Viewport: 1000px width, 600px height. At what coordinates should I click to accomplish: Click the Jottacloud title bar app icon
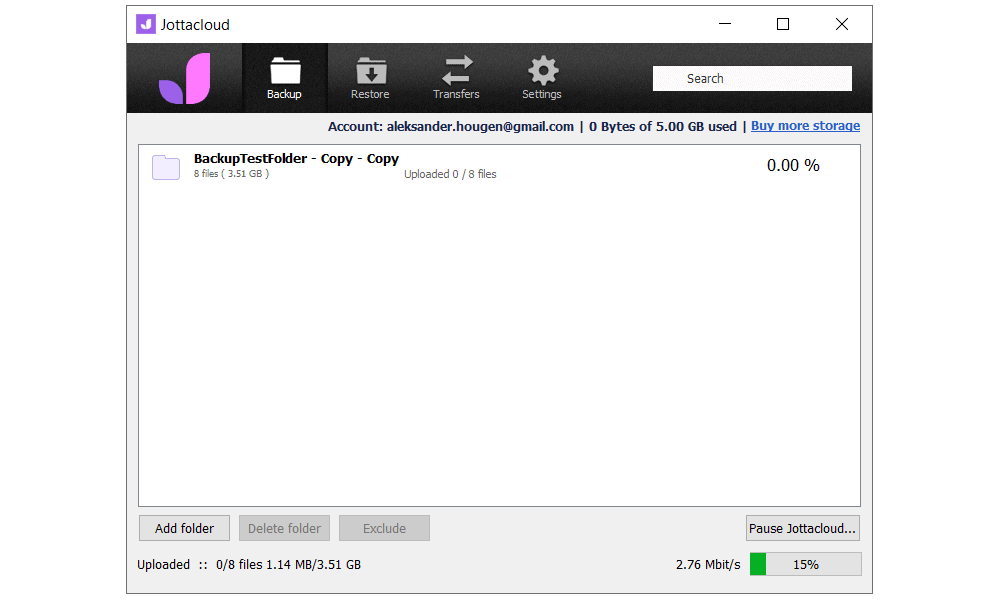pos(146,24)
